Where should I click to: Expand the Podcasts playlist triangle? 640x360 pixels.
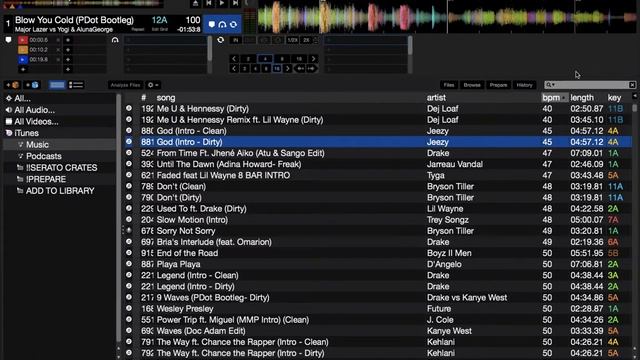coord(20,156)
